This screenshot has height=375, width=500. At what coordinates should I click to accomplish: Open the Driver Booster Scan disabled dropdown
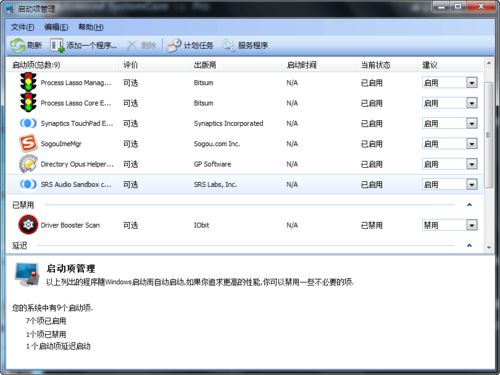coord(472,225)
